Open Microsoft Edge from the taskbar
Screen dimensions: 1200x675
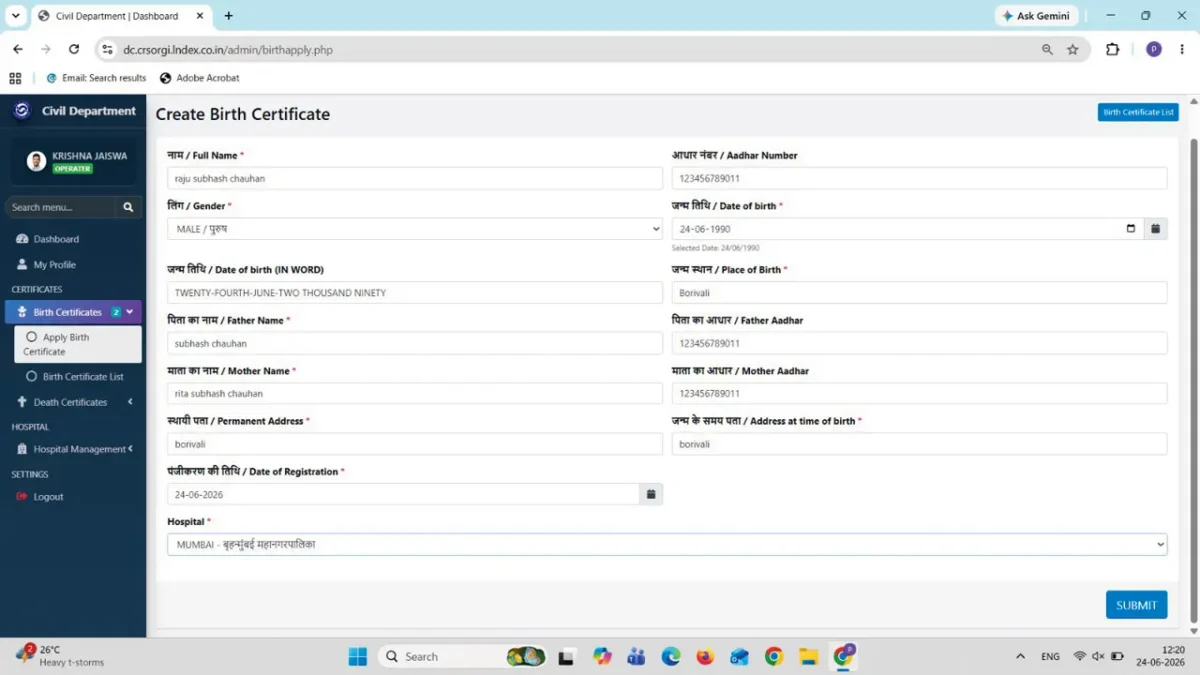pyautogui.click(x=671, y=656)
